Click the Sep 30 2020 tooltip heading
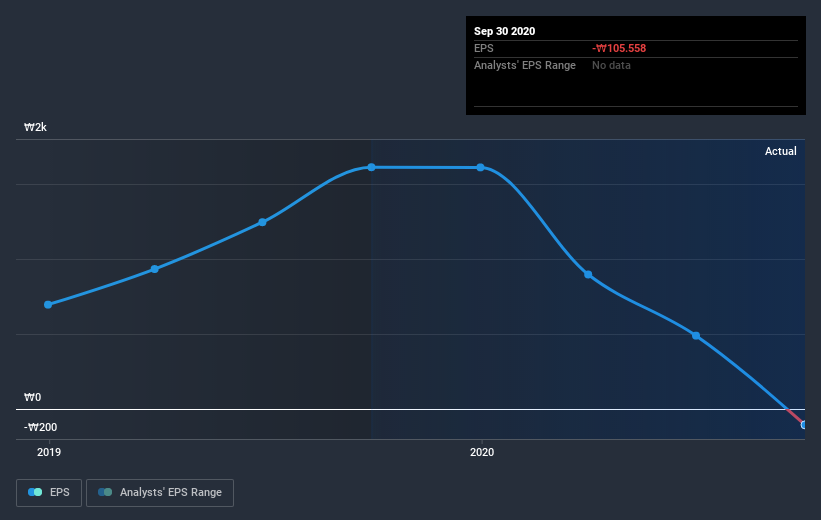This screenshot has height=520, width=821. [x=504, y=31]
